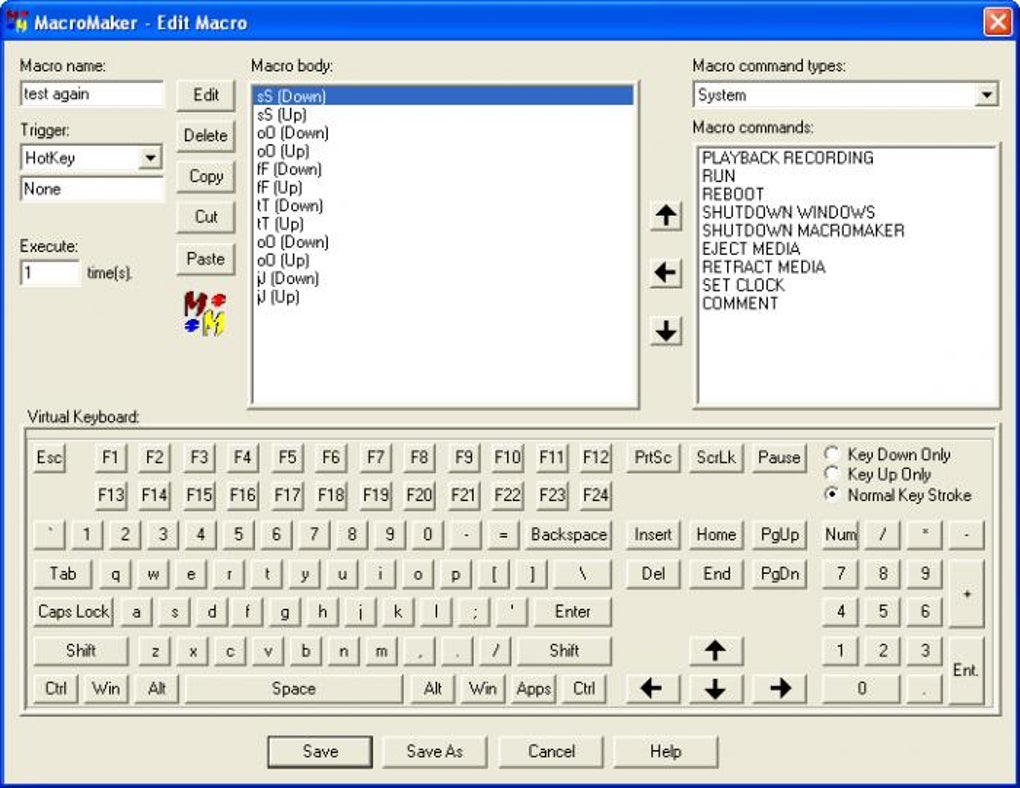
Task: Click the numpad Ent. key
Action: 966,670
